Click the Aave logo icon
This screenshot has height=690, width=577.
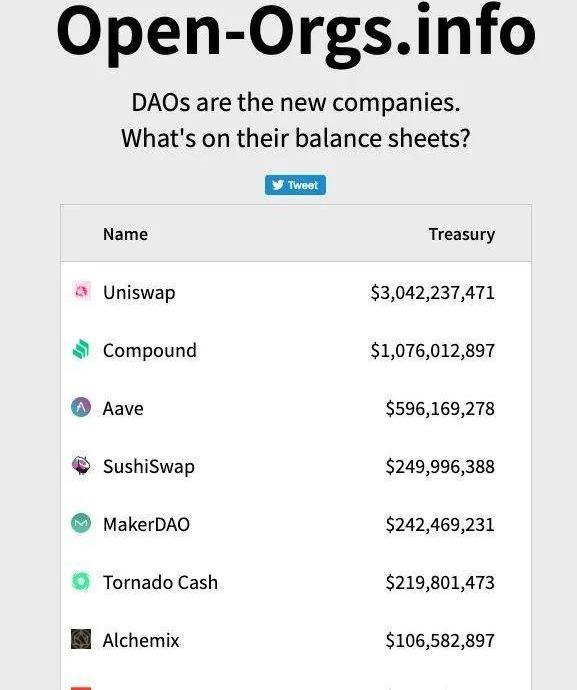[81, 407]
